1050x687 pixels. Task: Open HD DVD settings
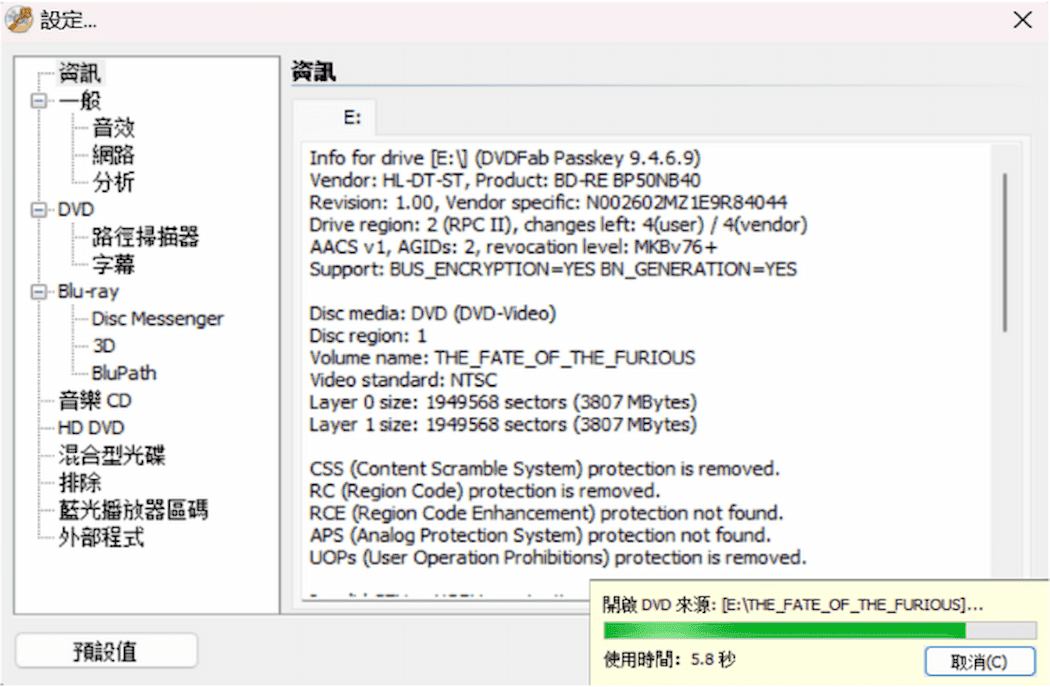[x=91, y=427]
